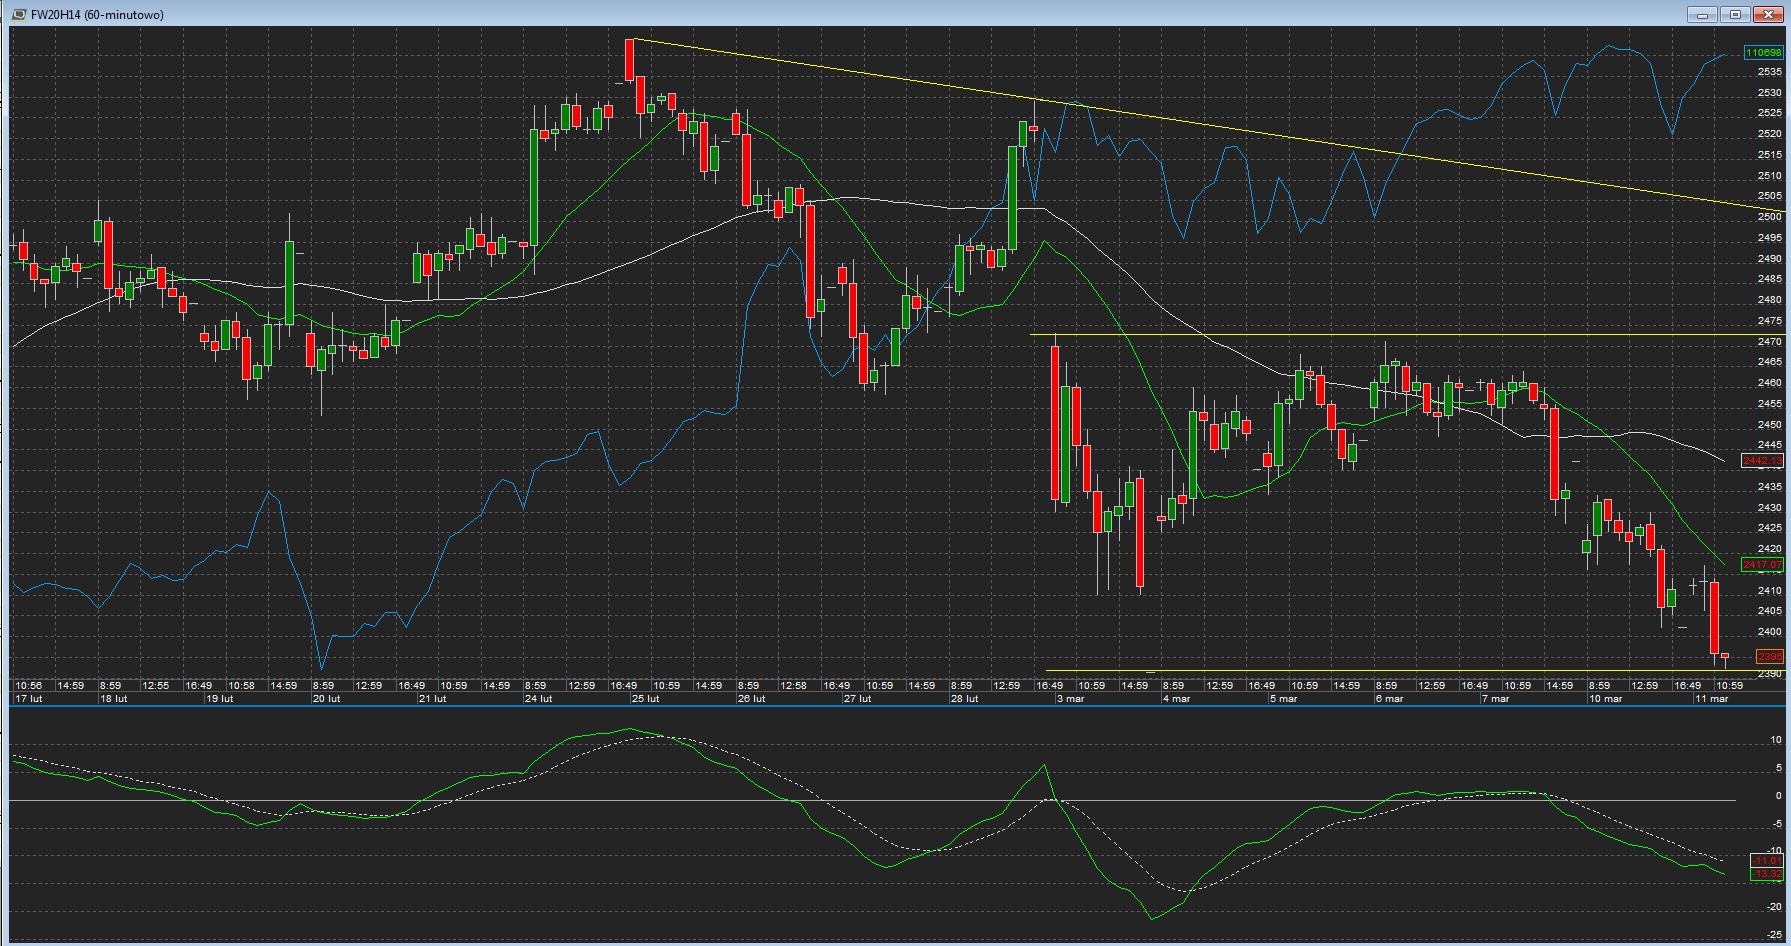The image size is (1791, 946).
Task: Click the 2480 price axis label
Action: [x=1769, y=300]
